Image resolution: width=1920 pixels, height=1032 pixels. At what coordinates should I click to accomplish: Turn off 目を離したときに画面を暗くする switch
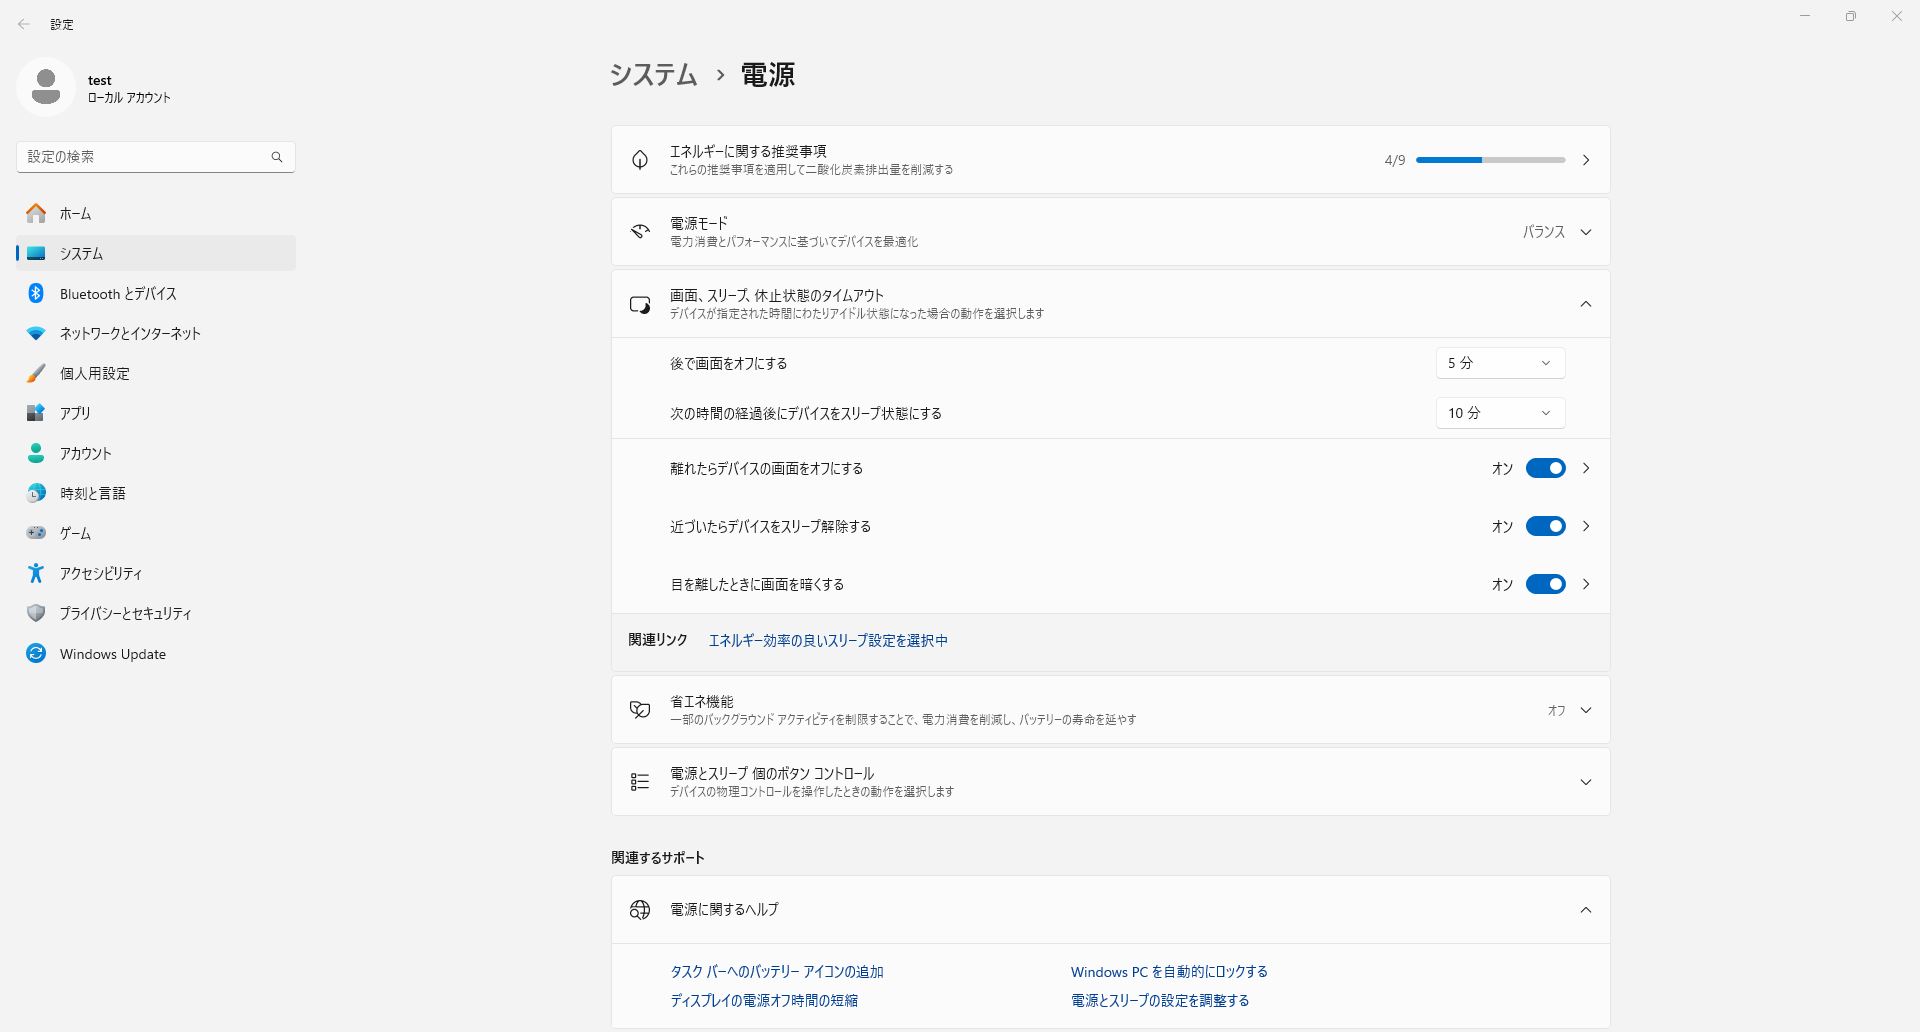1545,584
